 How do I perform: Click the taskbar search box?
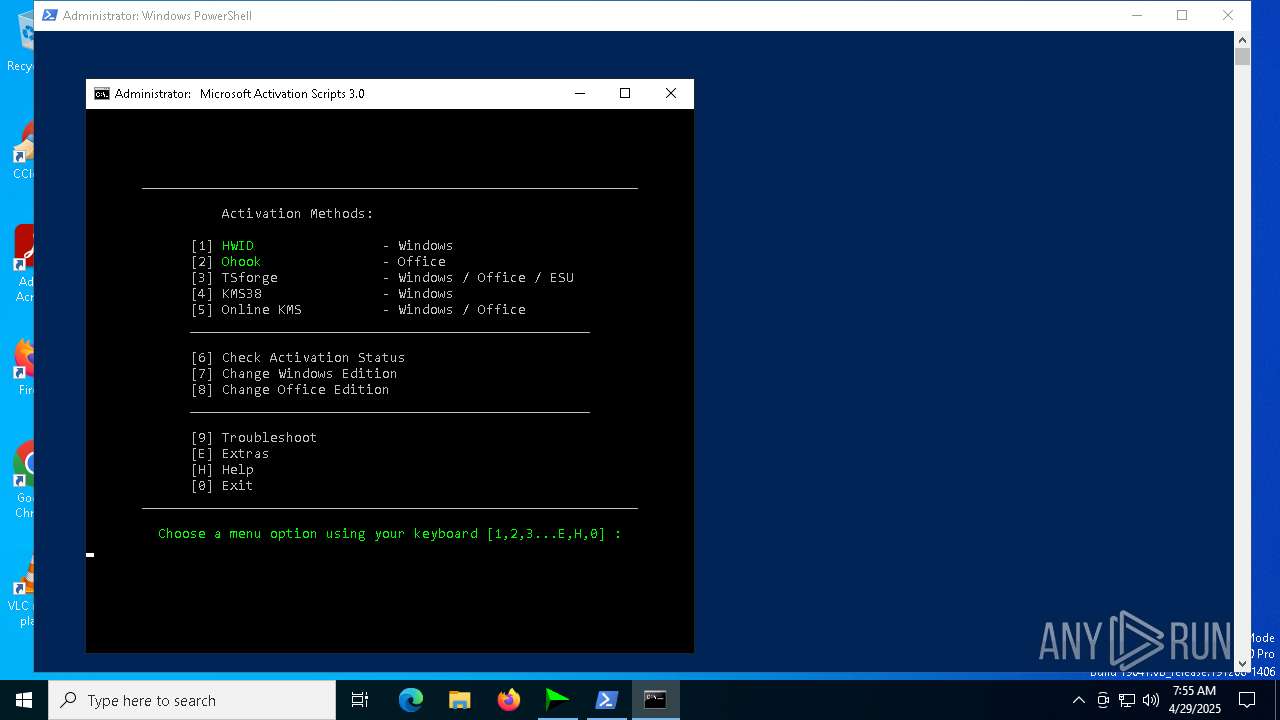192,700
